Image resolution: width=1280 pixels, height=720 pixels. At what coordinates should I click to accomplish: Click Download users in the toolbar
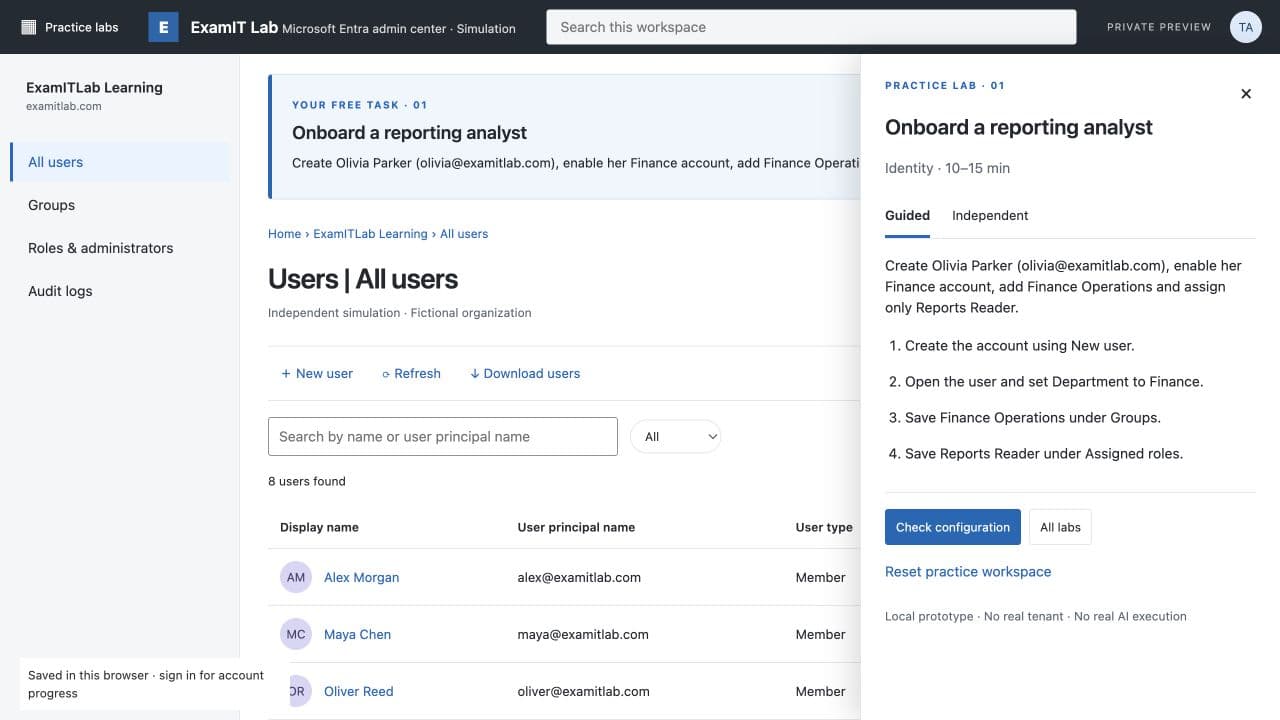[x=525, y=373]
